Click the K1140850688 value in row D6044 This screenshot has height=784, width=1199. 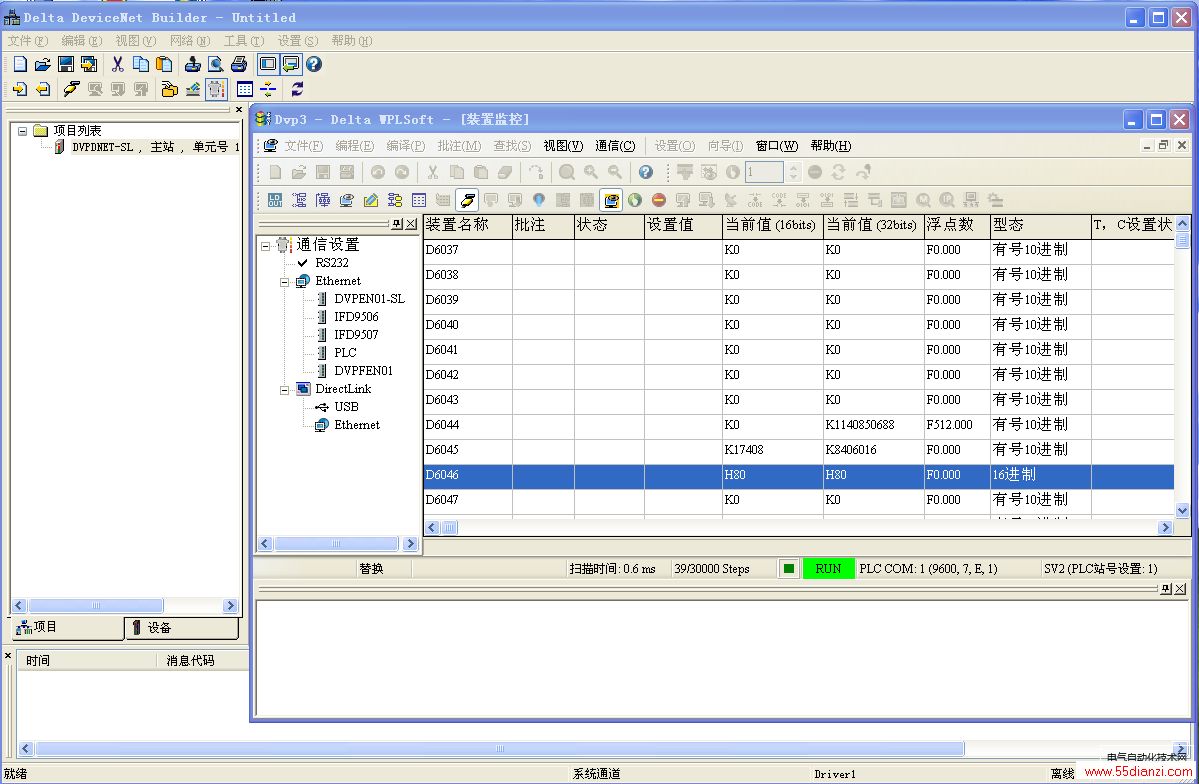point(859,425)
